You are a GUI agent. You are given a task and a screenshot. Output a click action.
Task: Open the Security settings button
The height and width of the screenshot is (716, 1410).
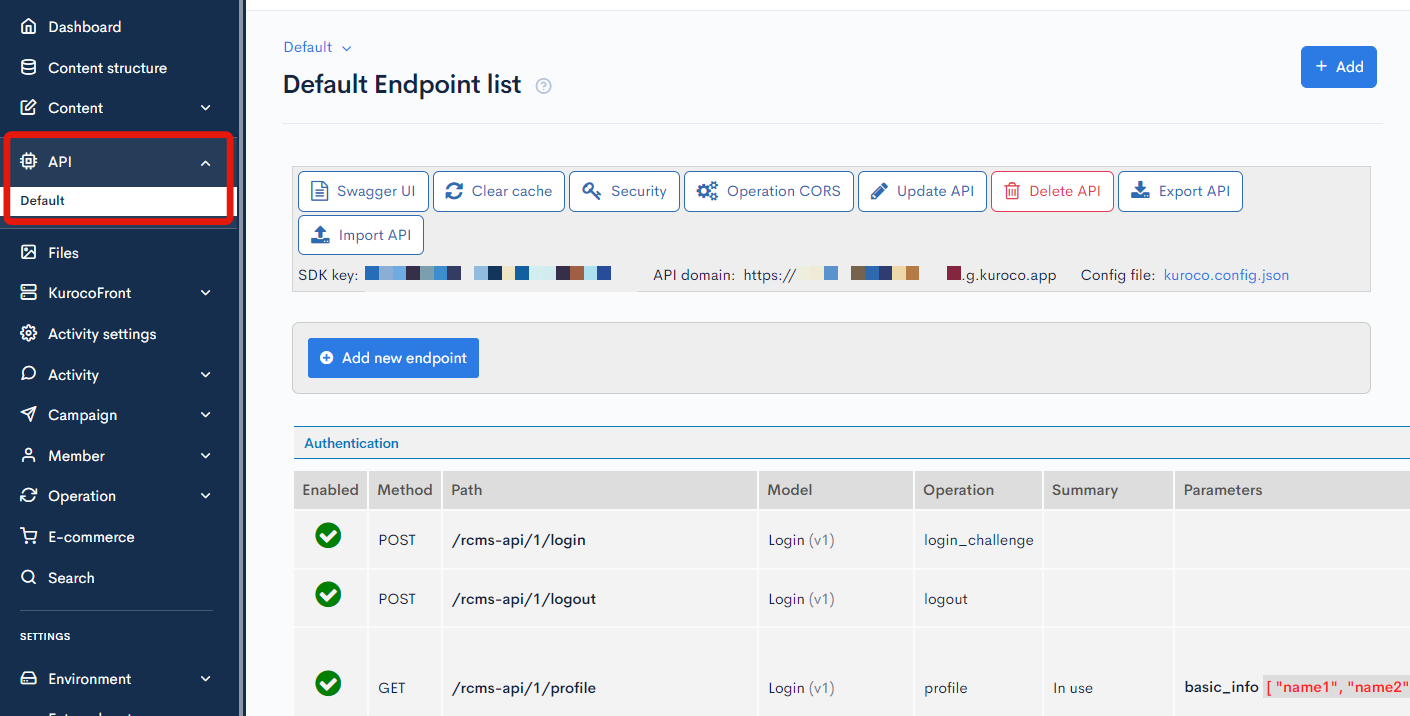[624, 191]
